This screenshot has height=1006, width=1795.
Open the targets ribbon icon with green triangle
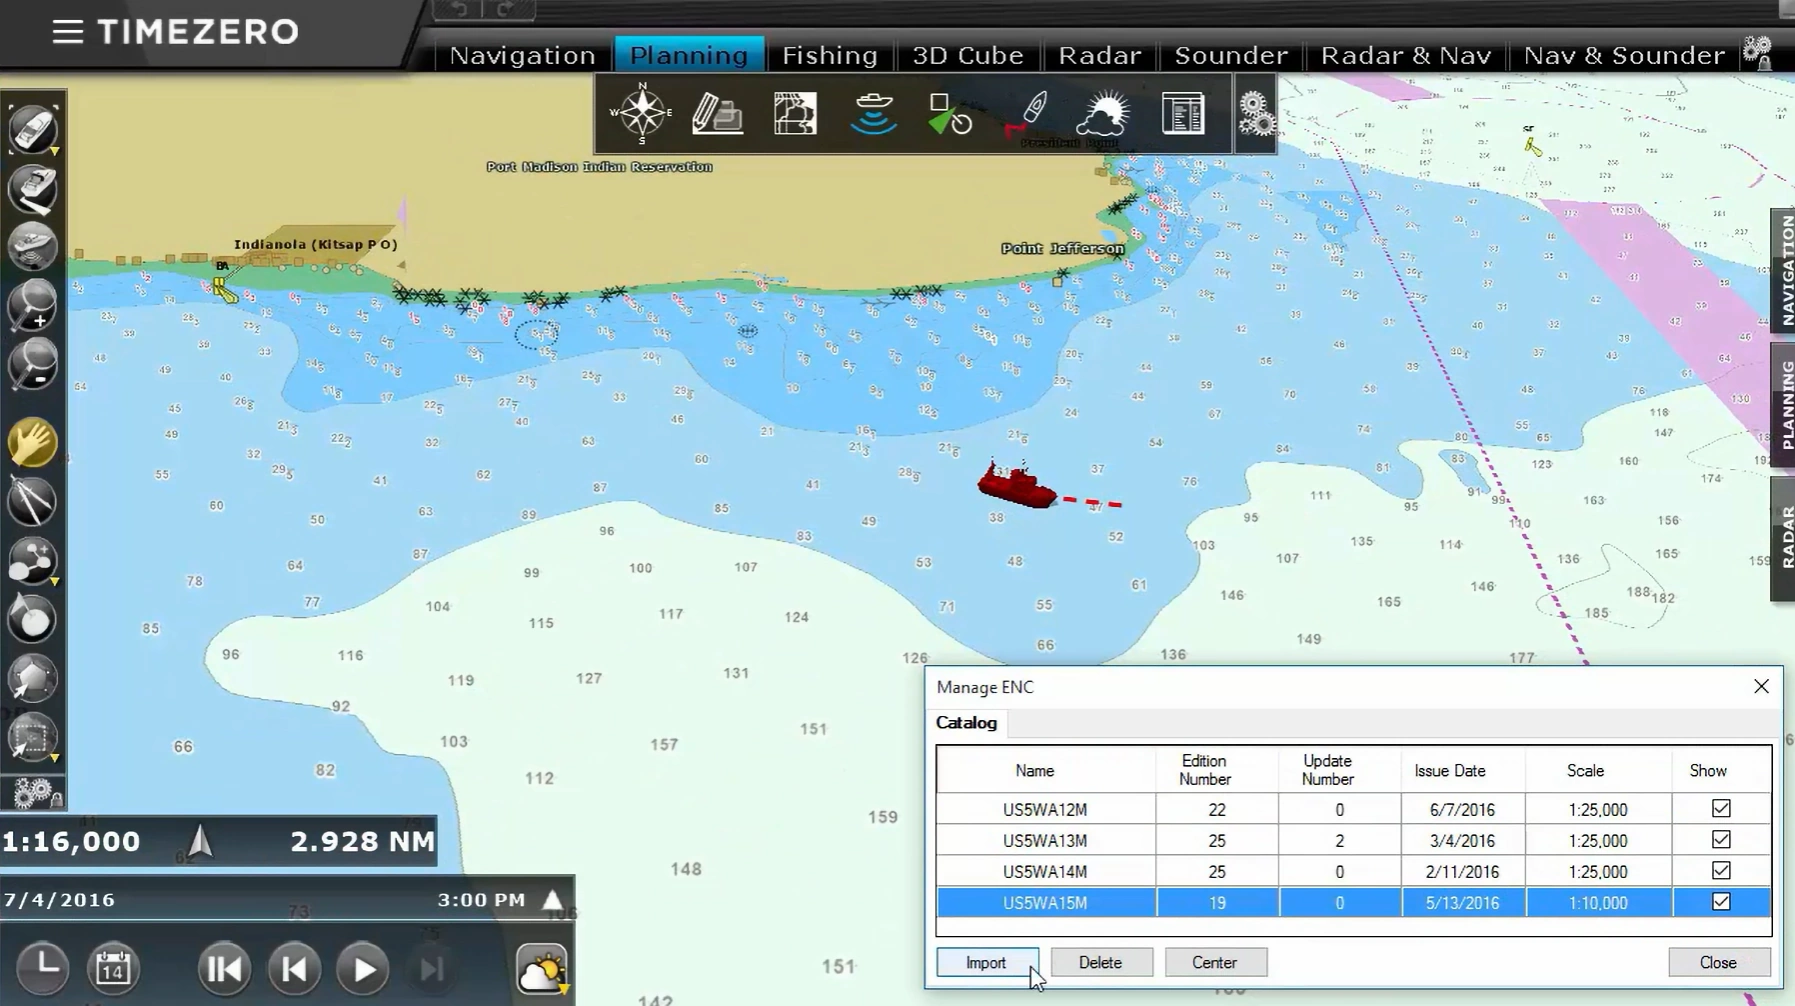point(950,114)
